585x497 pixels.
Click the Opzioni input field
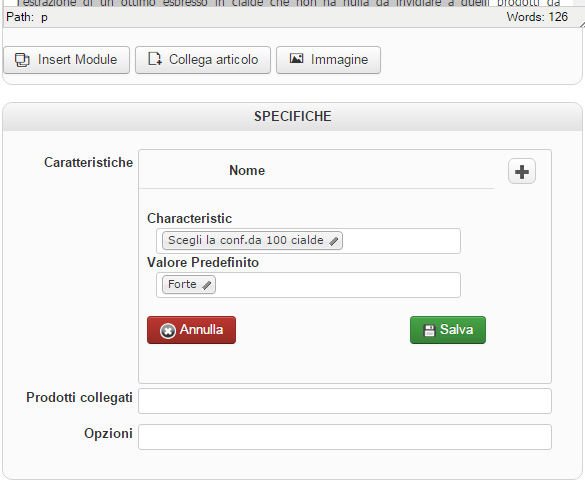point(345,437)
